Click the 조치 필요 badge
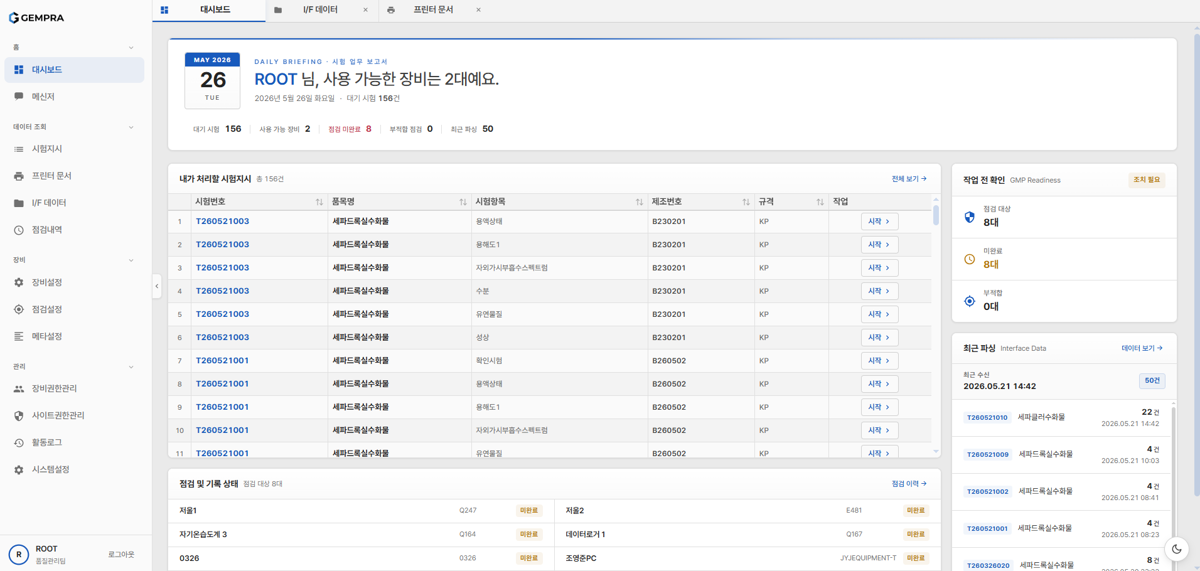The height and width of the screenshot is (571, 1200). point(1146,180)
